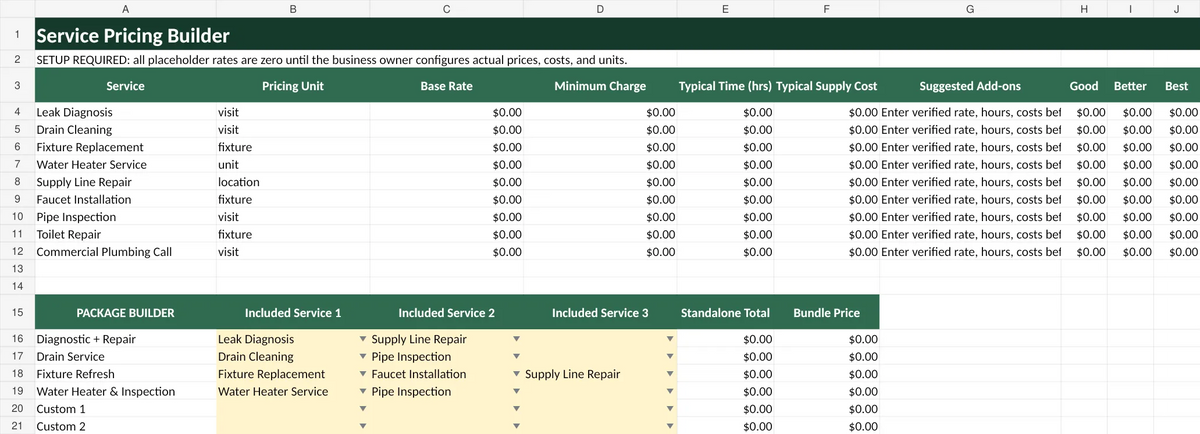Open Included Service 1 dropdown for Custom 1
The image size is (1200, 434).
[x=362, y=409]
